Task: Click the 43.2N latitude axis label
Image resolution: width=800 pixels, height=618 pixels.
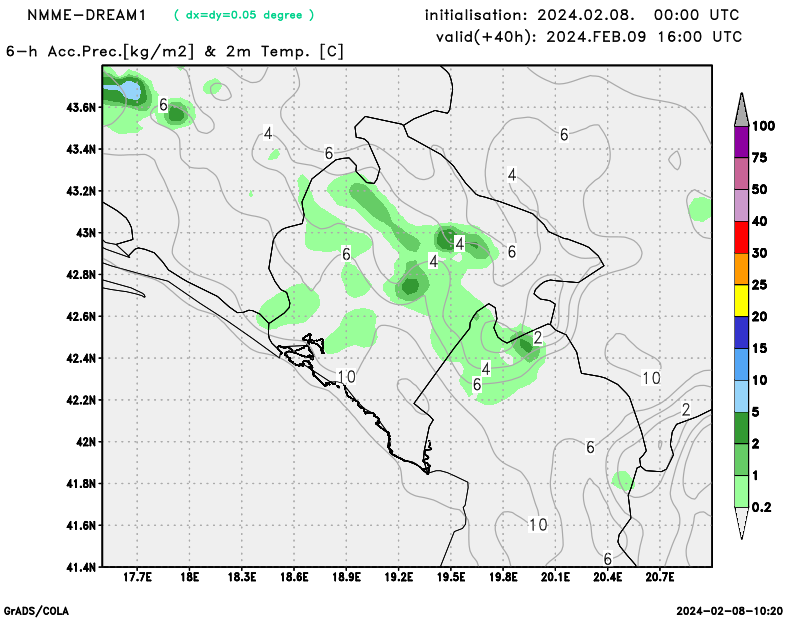Action: (81, 191)
